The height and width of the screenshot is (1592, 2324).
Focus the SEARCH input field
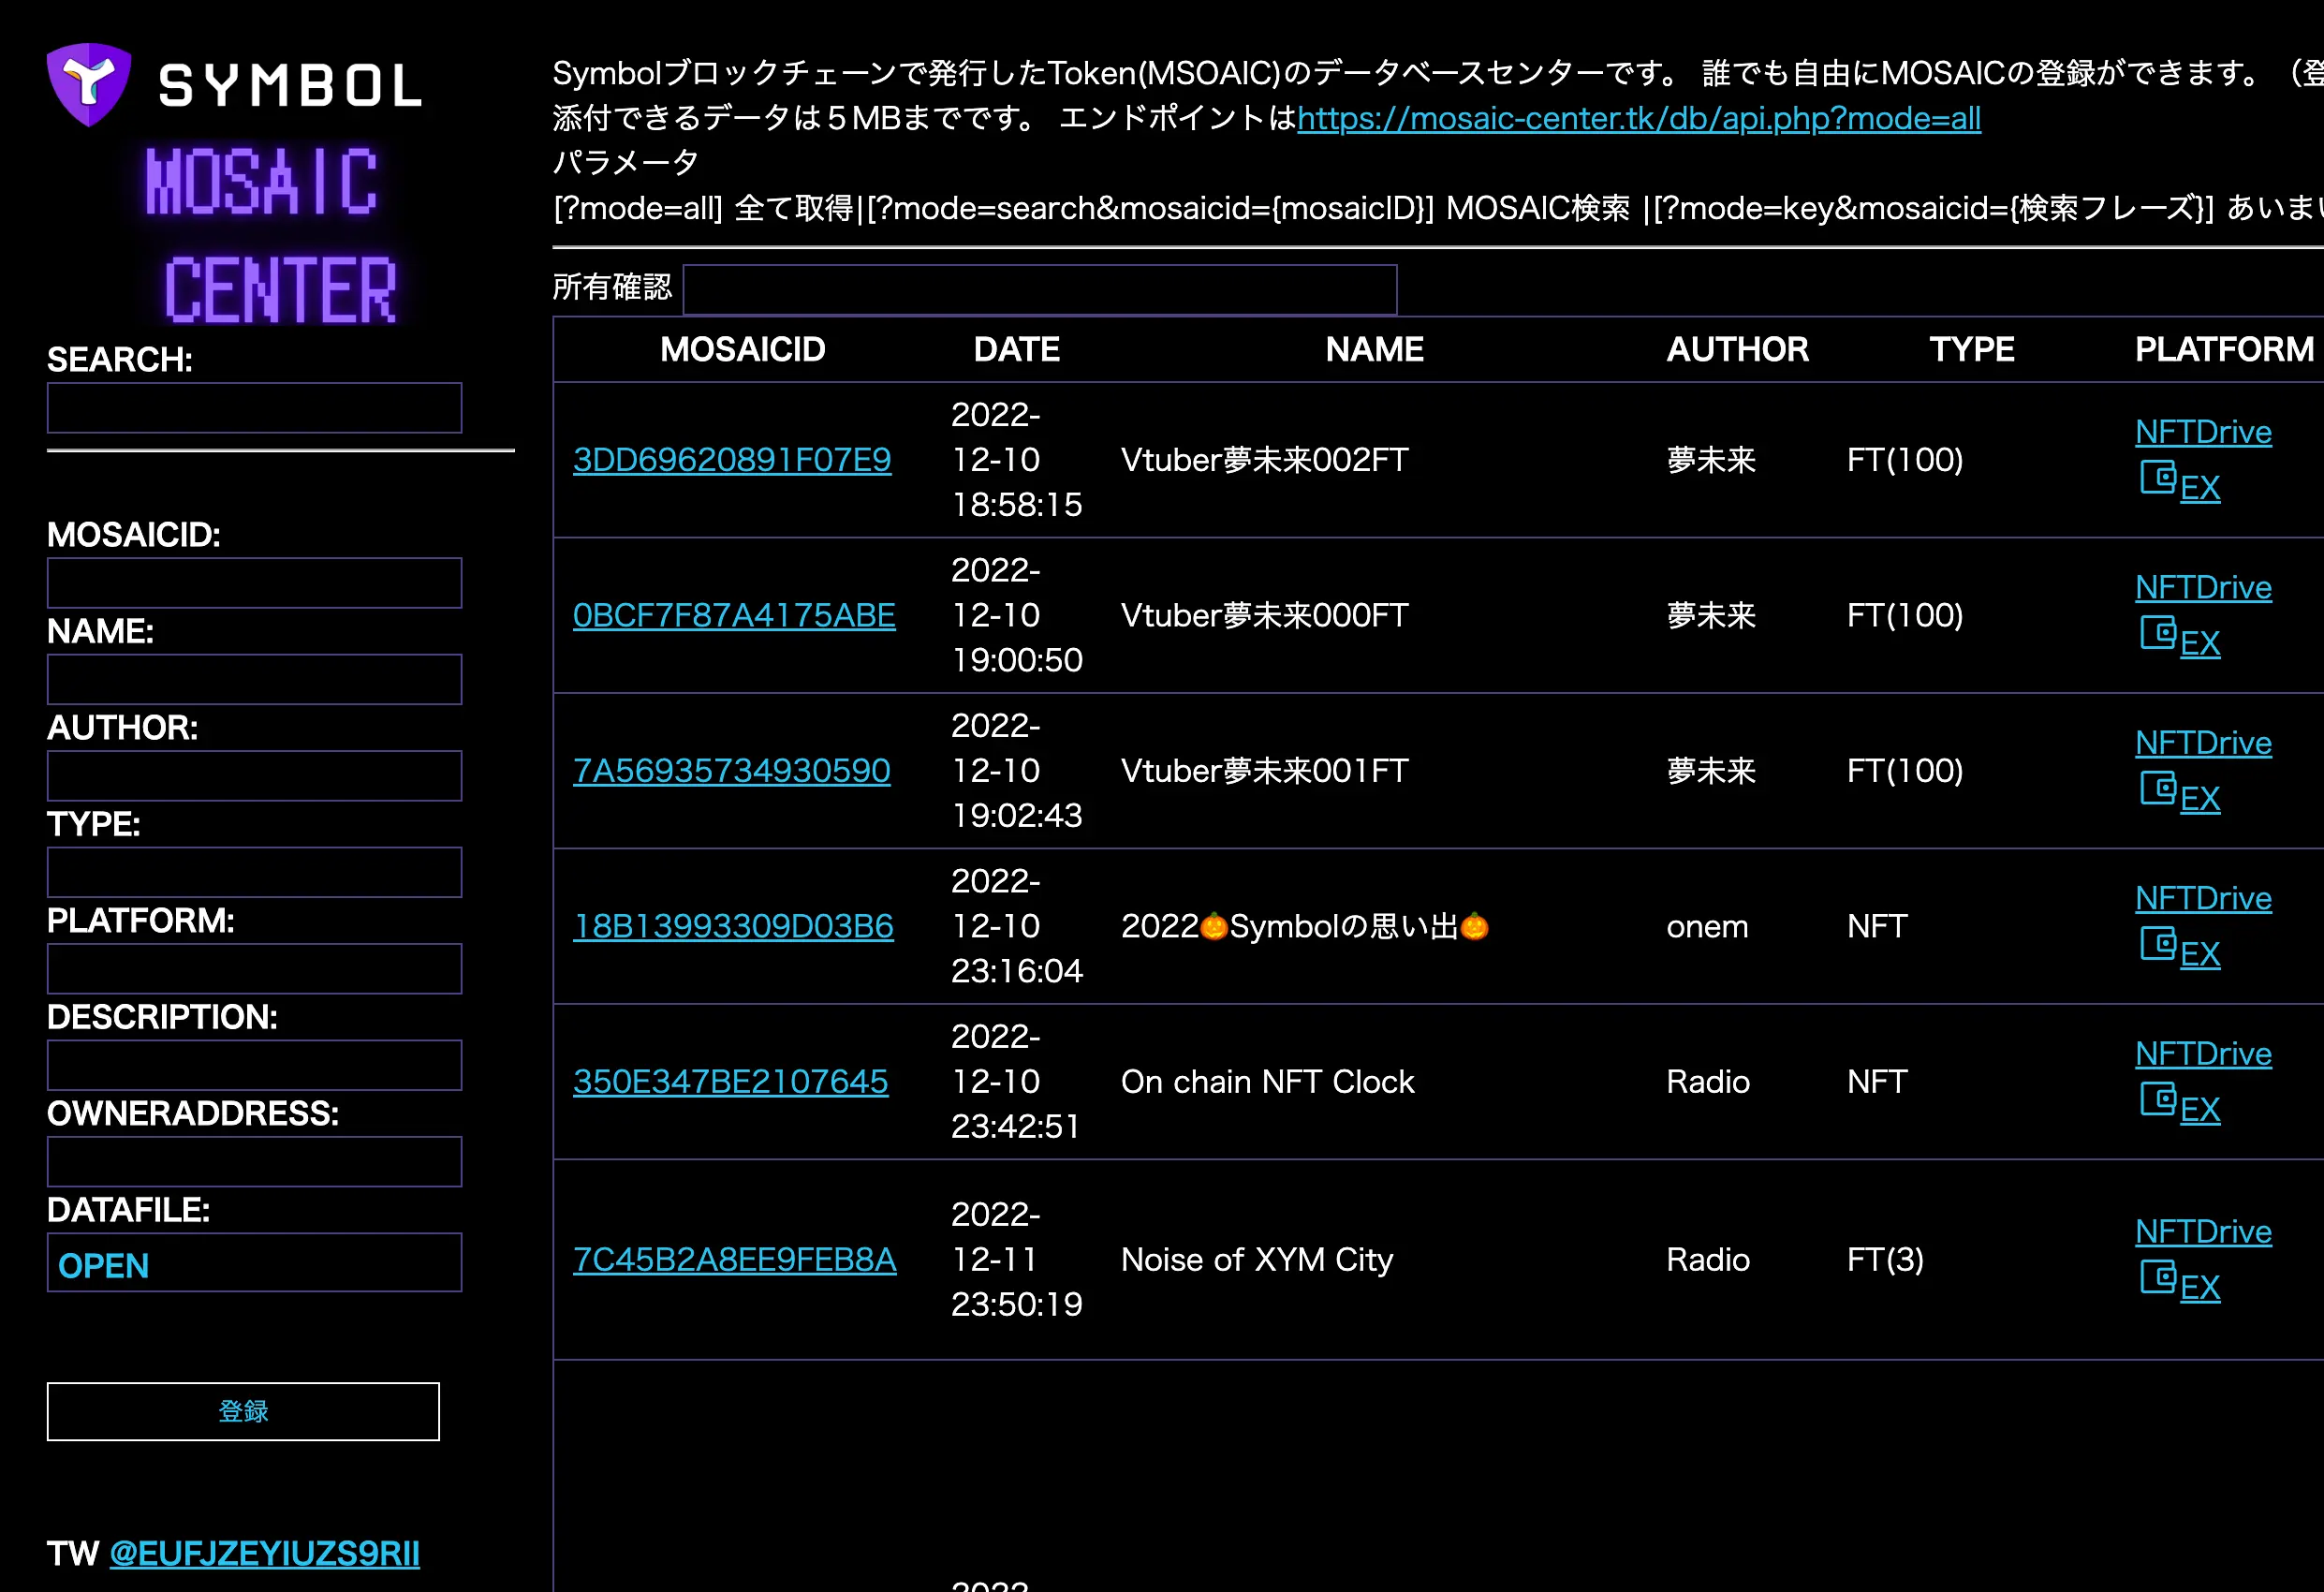tap(254, 408)
